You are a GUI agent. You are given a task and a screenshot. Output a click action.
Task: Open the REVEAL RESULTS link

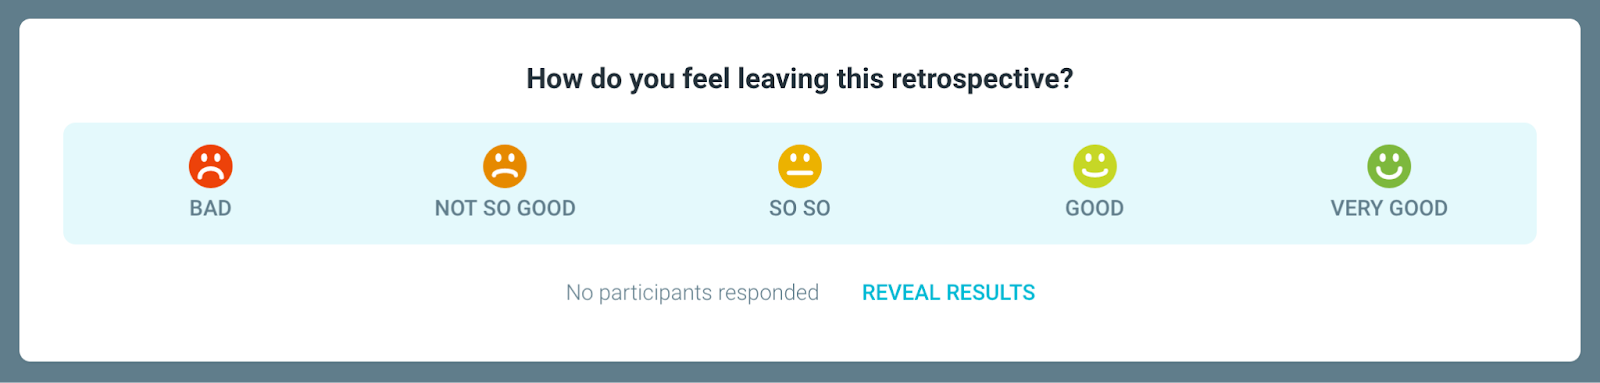coord(949,293)
